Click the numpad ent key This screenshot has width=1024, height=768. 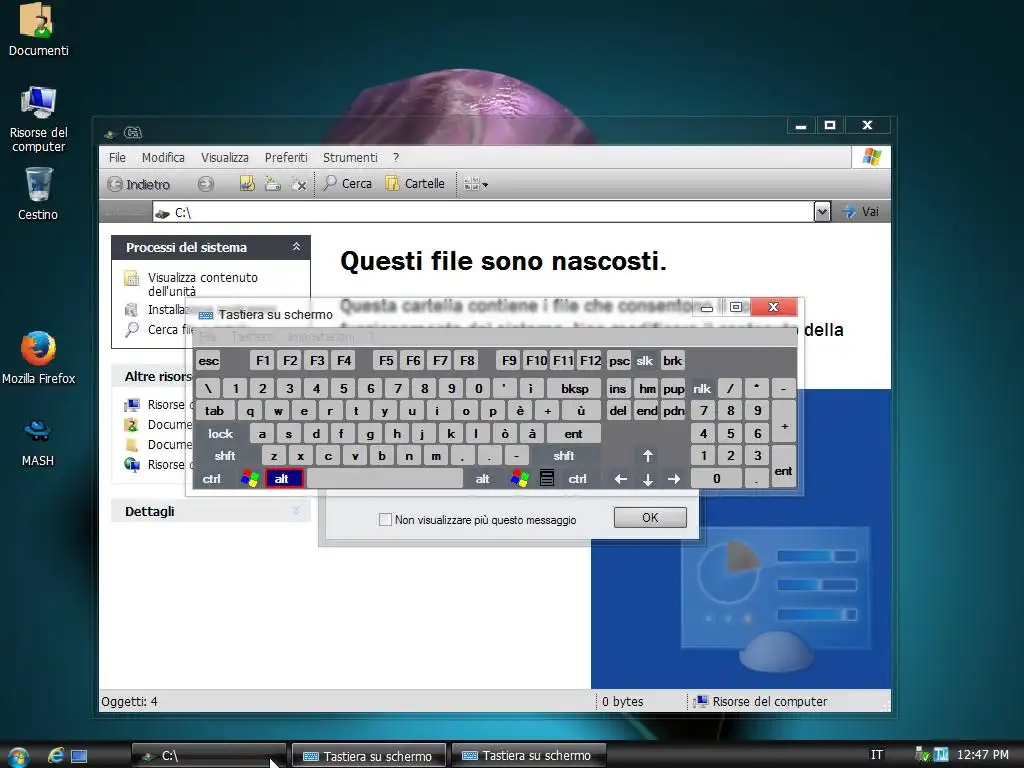784,468
